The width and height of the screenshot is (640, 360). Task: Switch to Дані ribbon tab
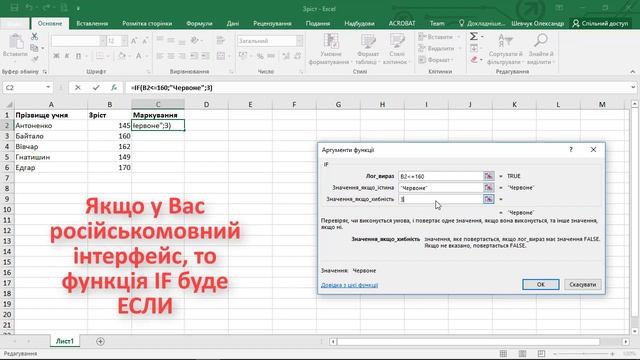[233, 23]
